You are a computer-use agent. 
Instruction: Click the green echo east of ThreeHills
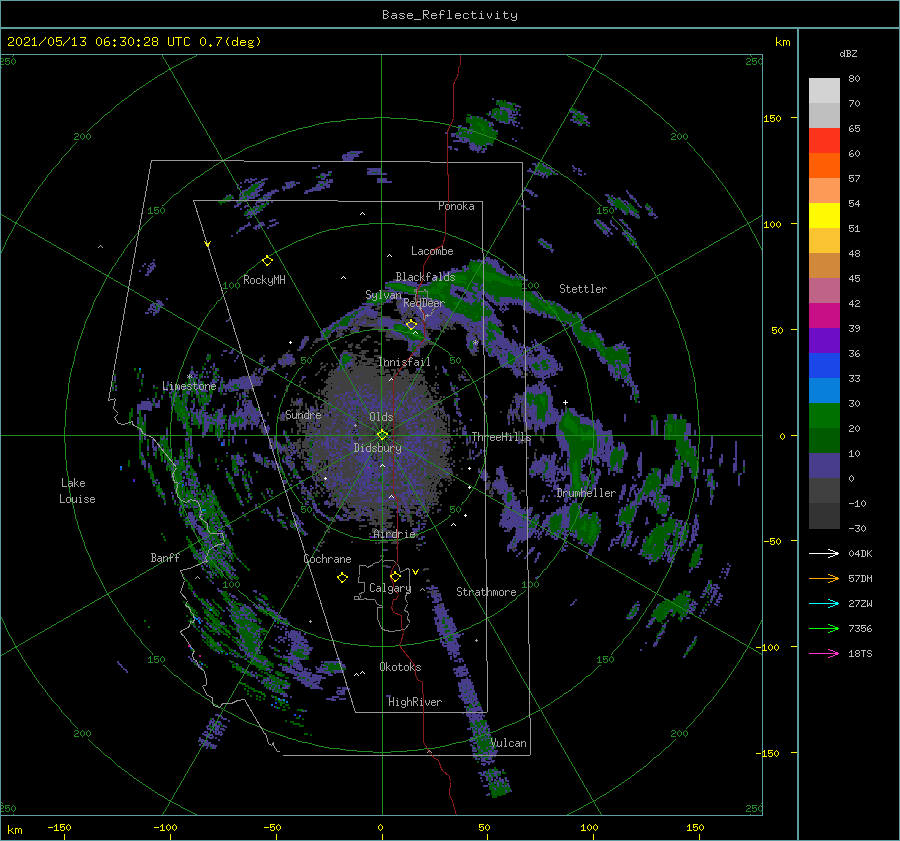[579, 445]
